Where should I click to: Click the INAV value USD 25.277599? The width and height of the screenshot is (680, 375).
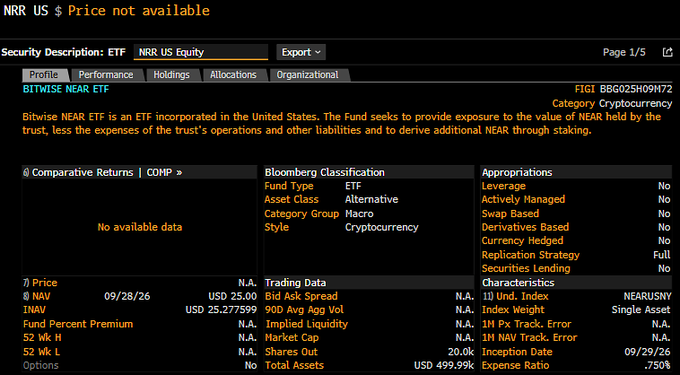click(x=221, y=310)
